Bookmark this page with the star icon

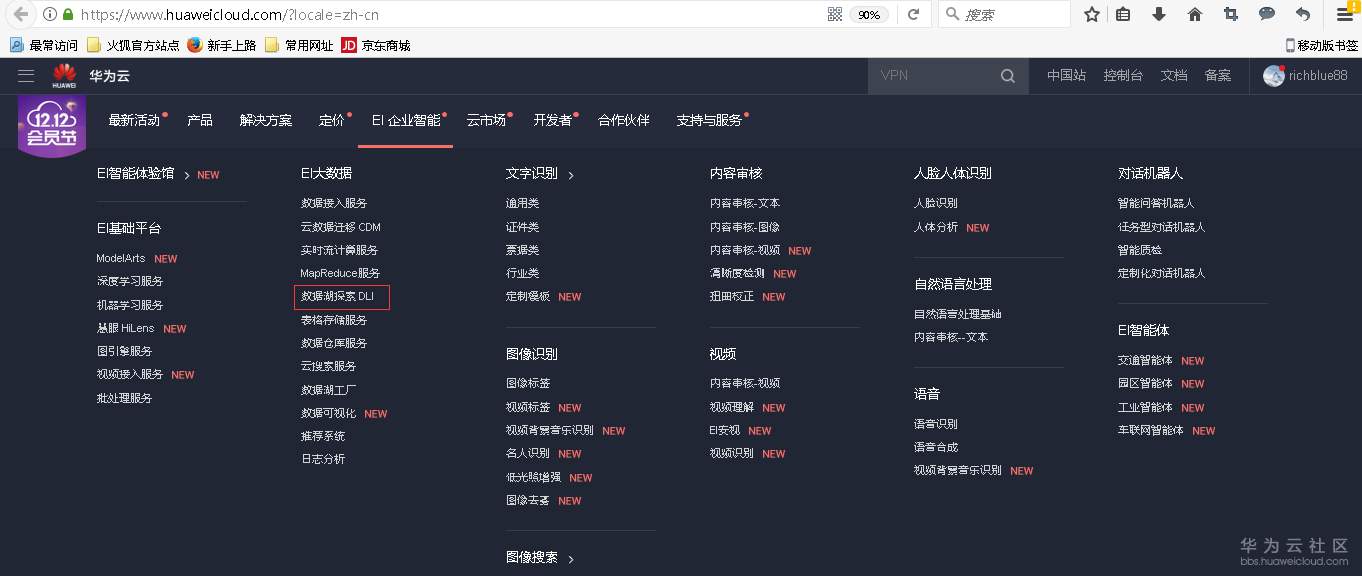point(1091,14)
